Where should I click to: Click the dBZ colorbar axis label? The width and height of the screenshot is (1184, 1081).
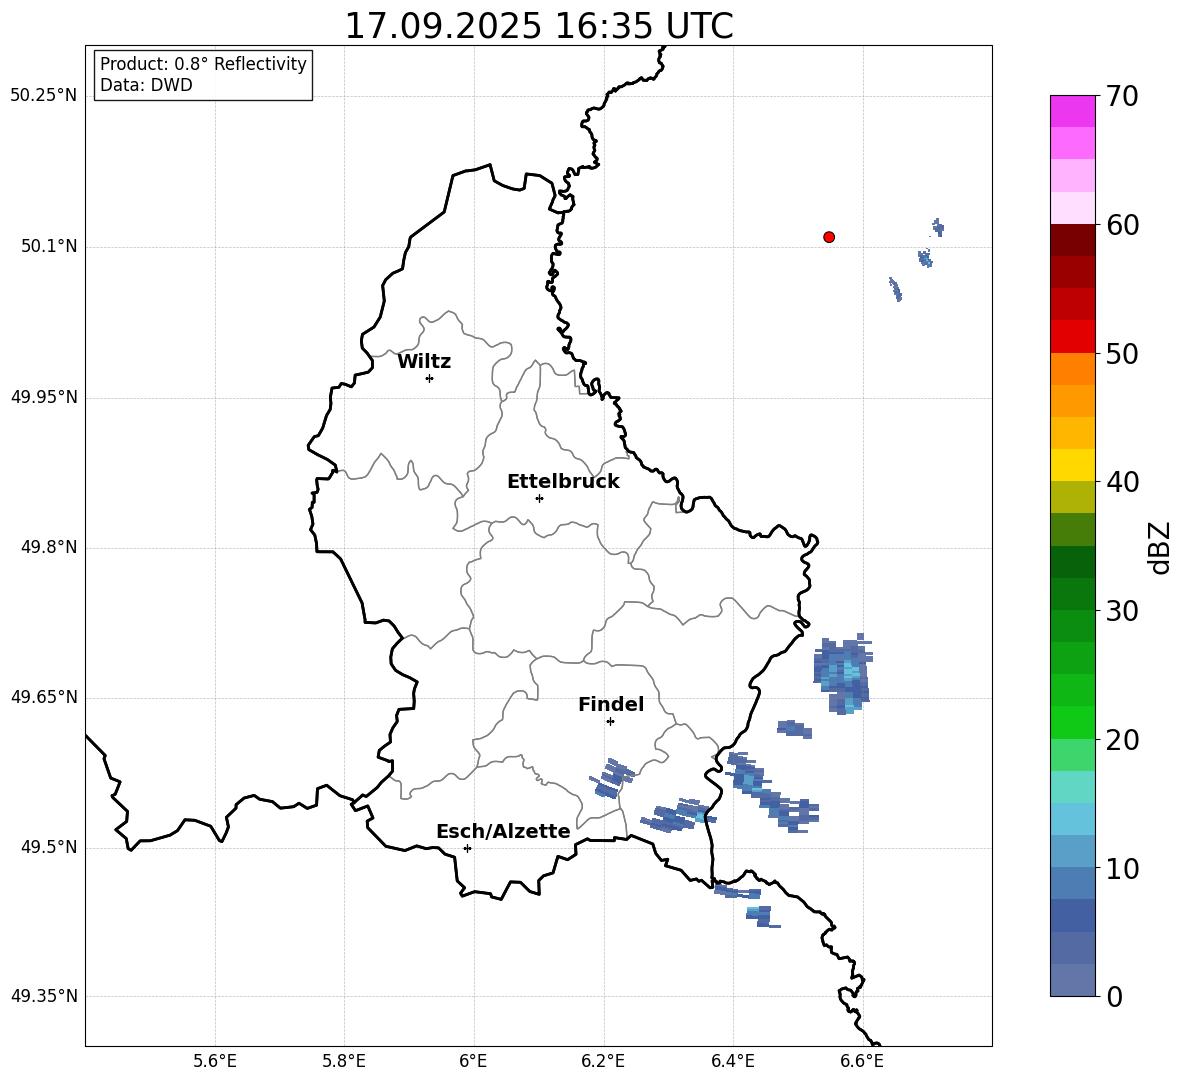(1161, 547)
